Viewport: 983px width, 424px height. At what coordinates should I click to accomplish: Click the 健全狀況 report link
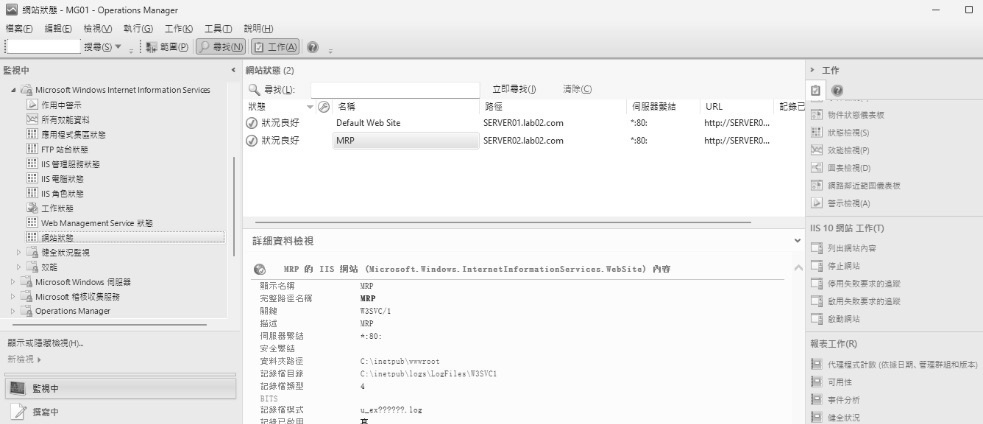point(844,417)
